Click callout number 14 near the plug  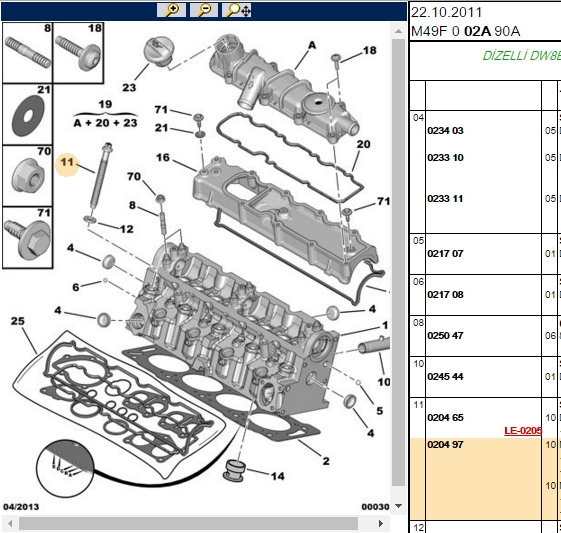(278, 476)
